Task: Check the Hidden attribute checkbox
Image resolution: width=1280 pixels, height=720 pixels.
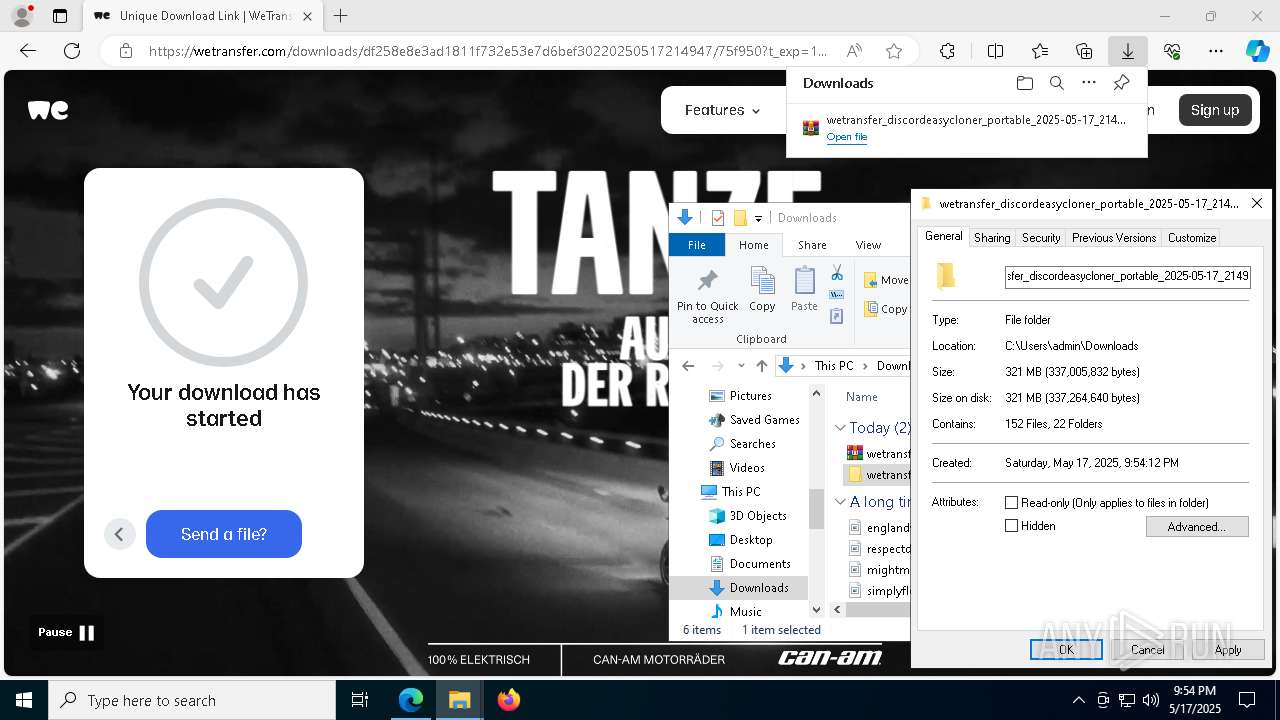Action: (1011, 526)
